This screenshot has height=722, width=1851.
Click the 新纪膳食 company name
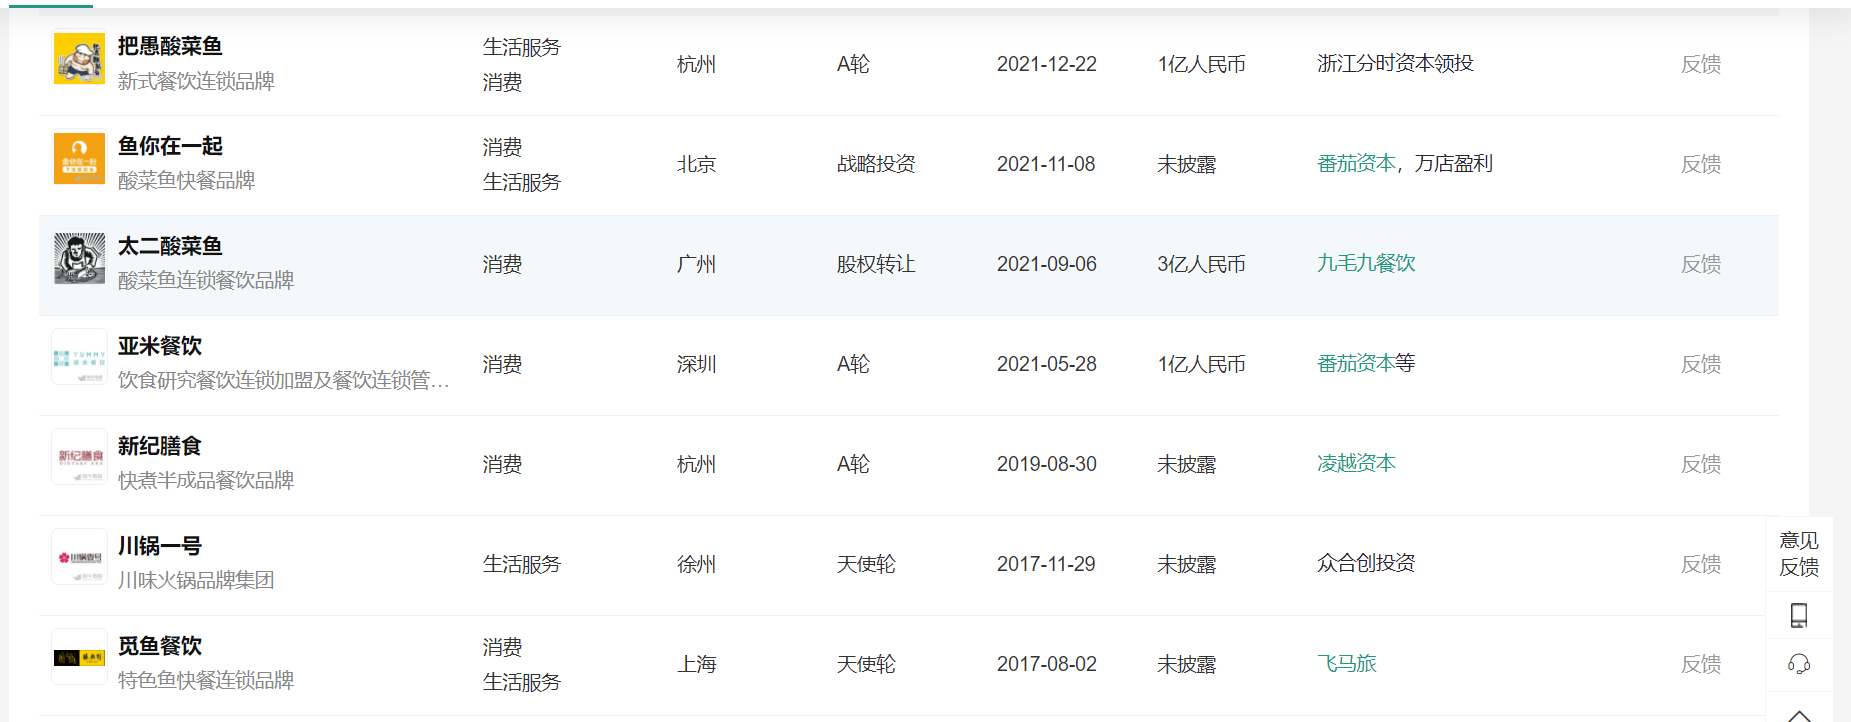tap(160, 446)
